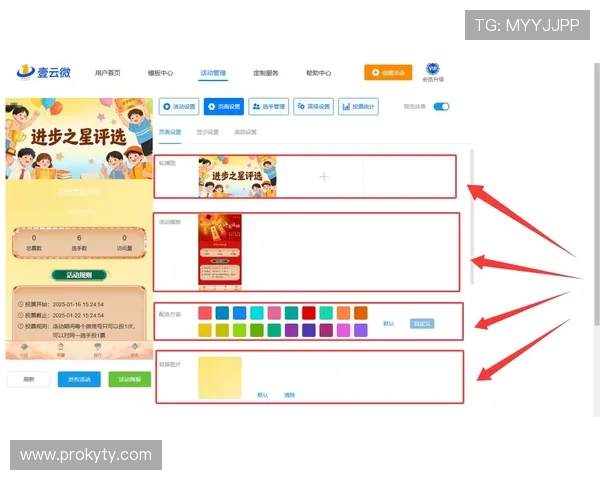The width and height of the screenshot is (600, 480).
Task: Pick the dark orange color swatch
Action: [x=360, y=313]
